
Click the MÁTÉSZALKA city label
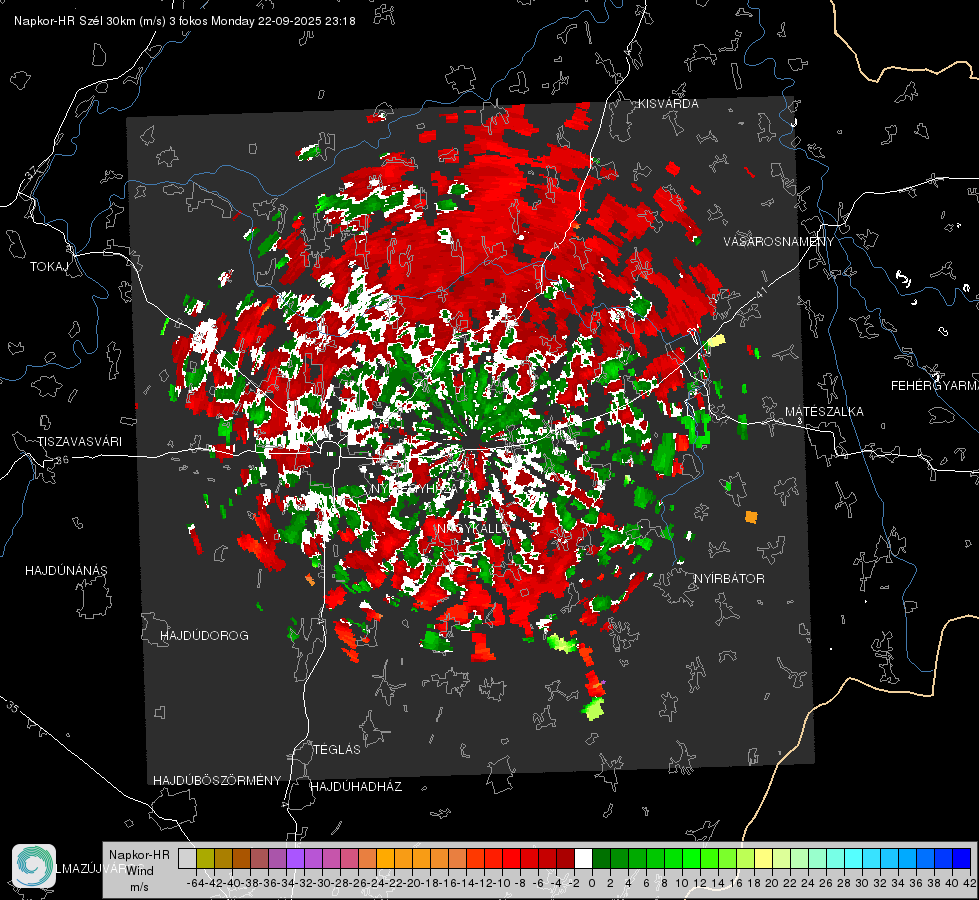(x=824, y=411)
